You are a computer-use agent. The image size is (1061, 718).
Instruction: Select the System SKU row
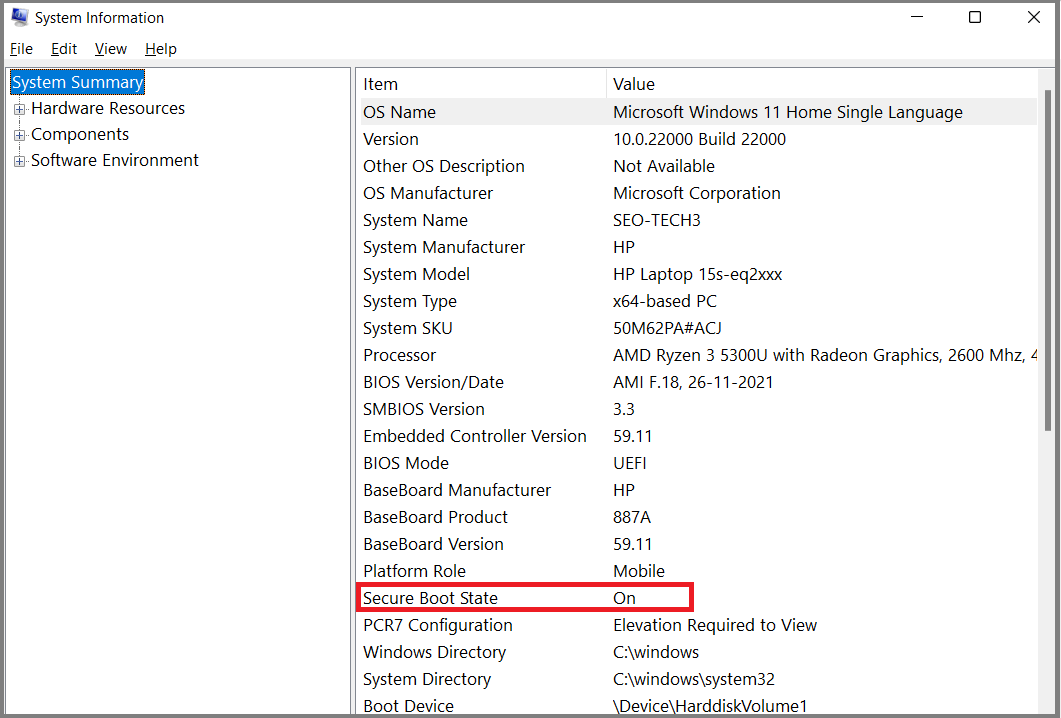[x=697, y=328]
